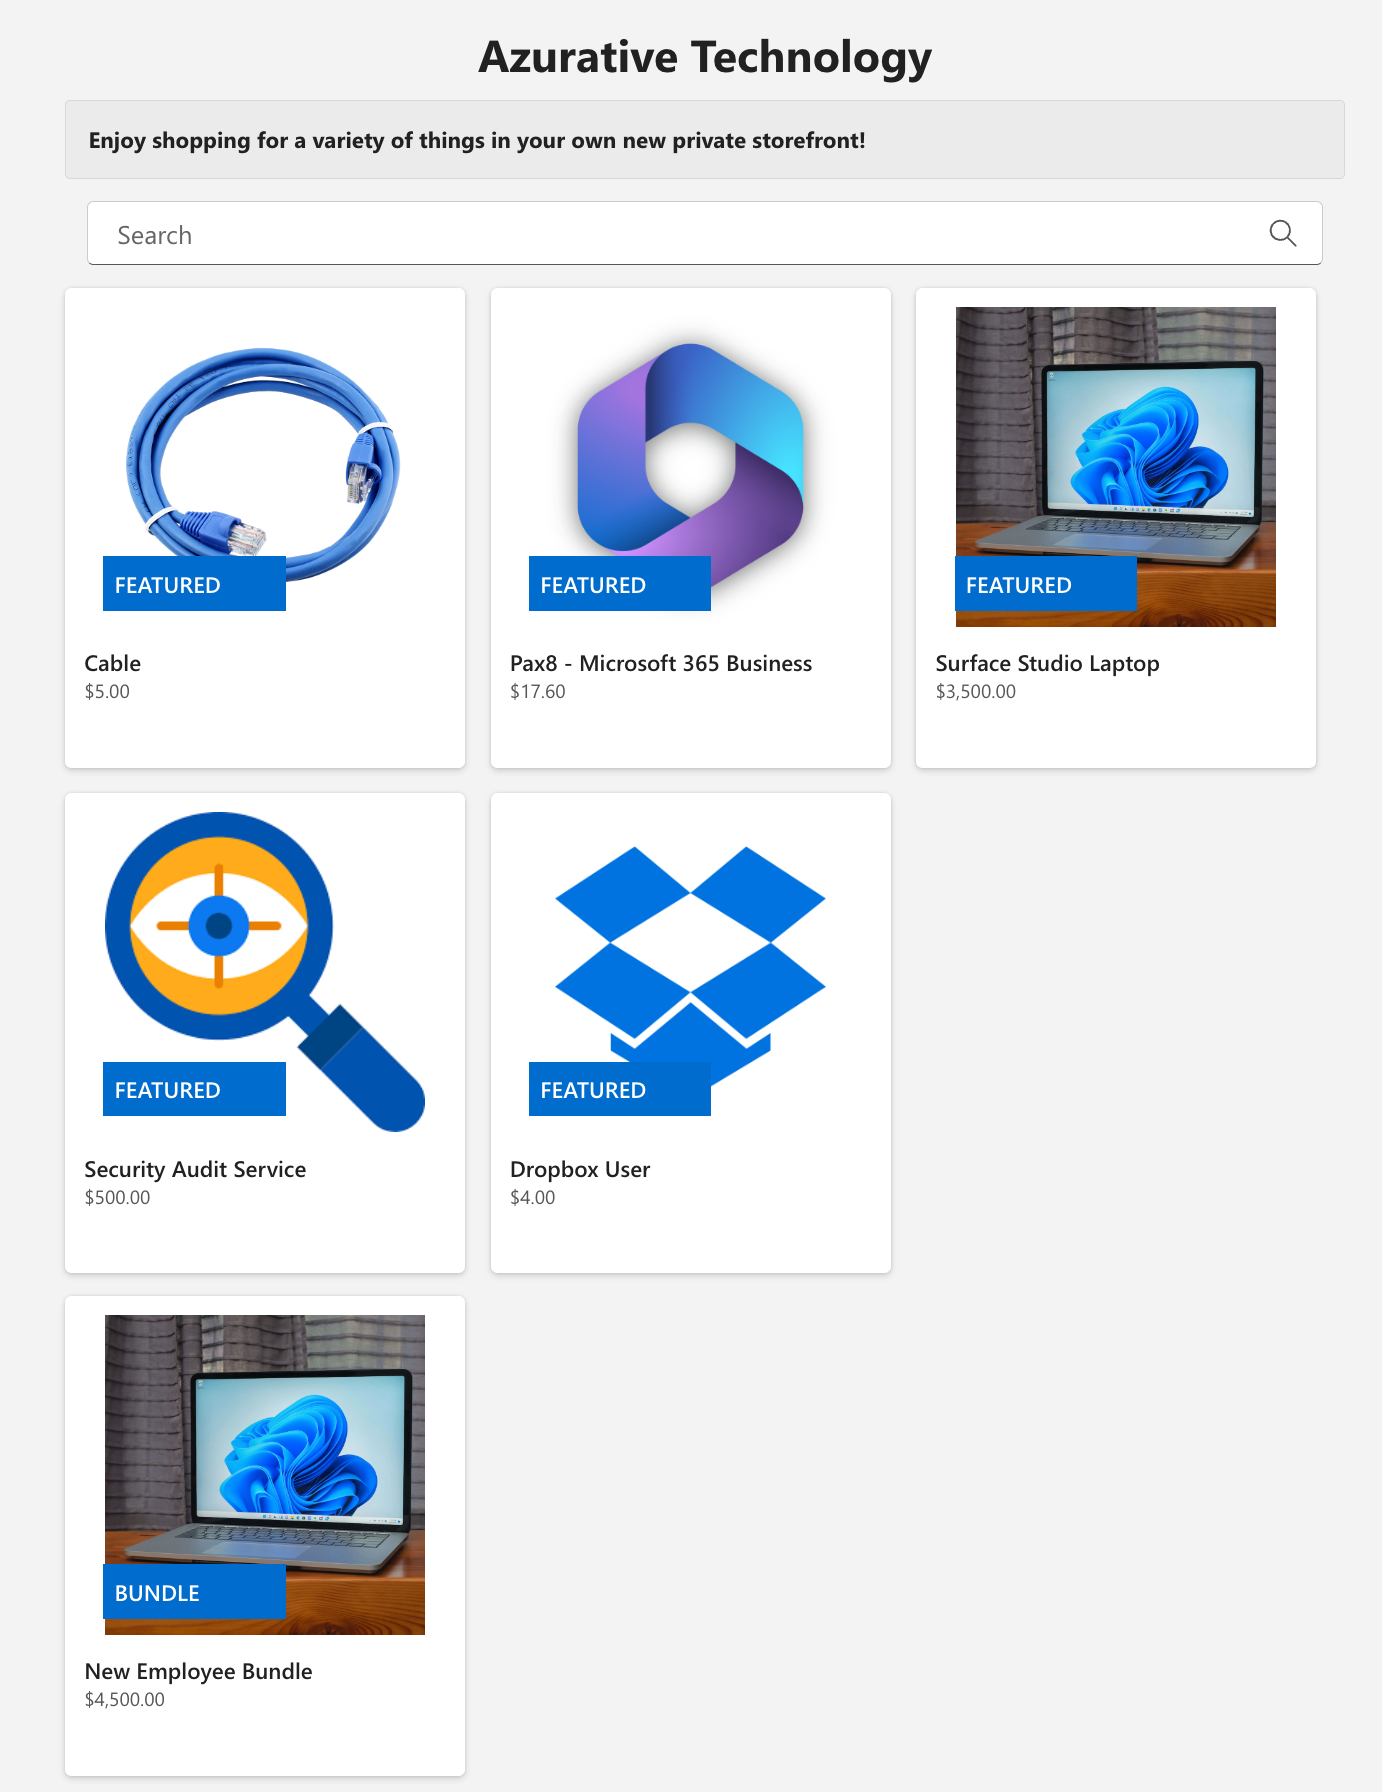
Task: Click the FEATURED badge on Cable
Action: (194, 584)
